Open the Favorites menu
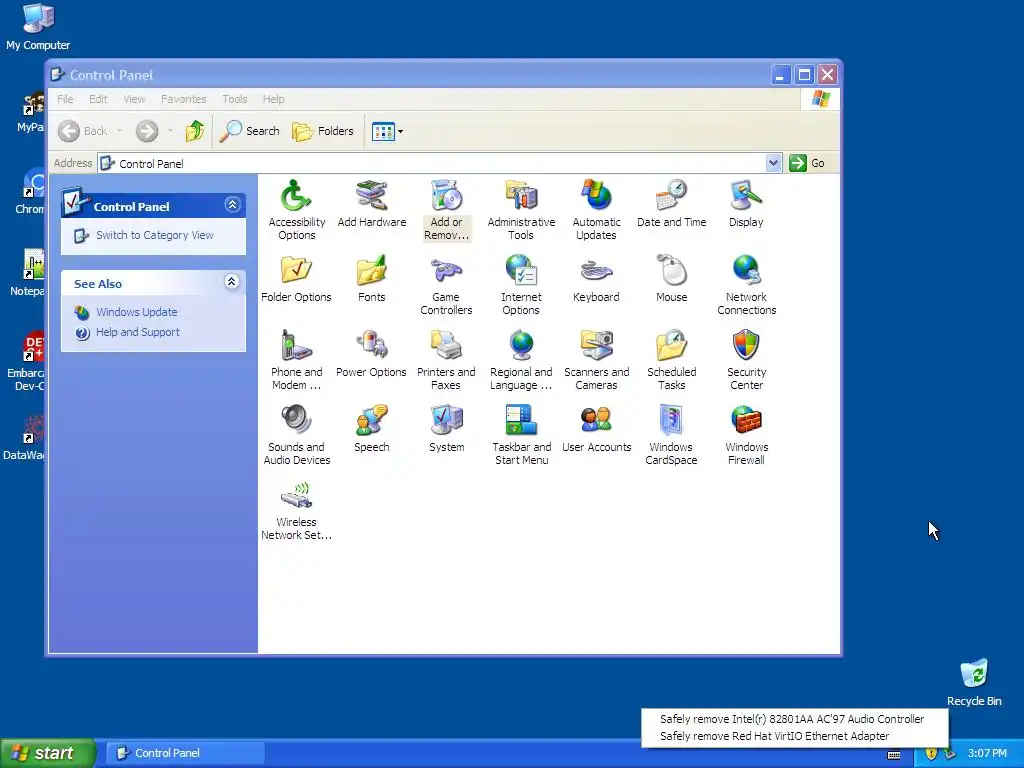This screenshot has height=768, width=1024. [x=184, y=99]
